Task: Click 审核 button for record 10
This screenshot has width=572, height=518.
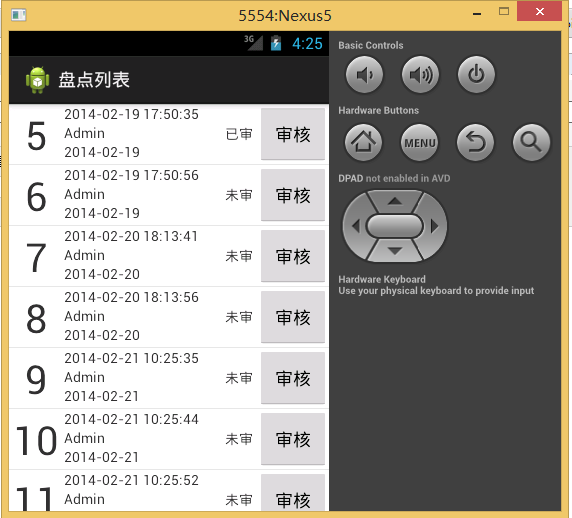Action: (x=293, y=439)
